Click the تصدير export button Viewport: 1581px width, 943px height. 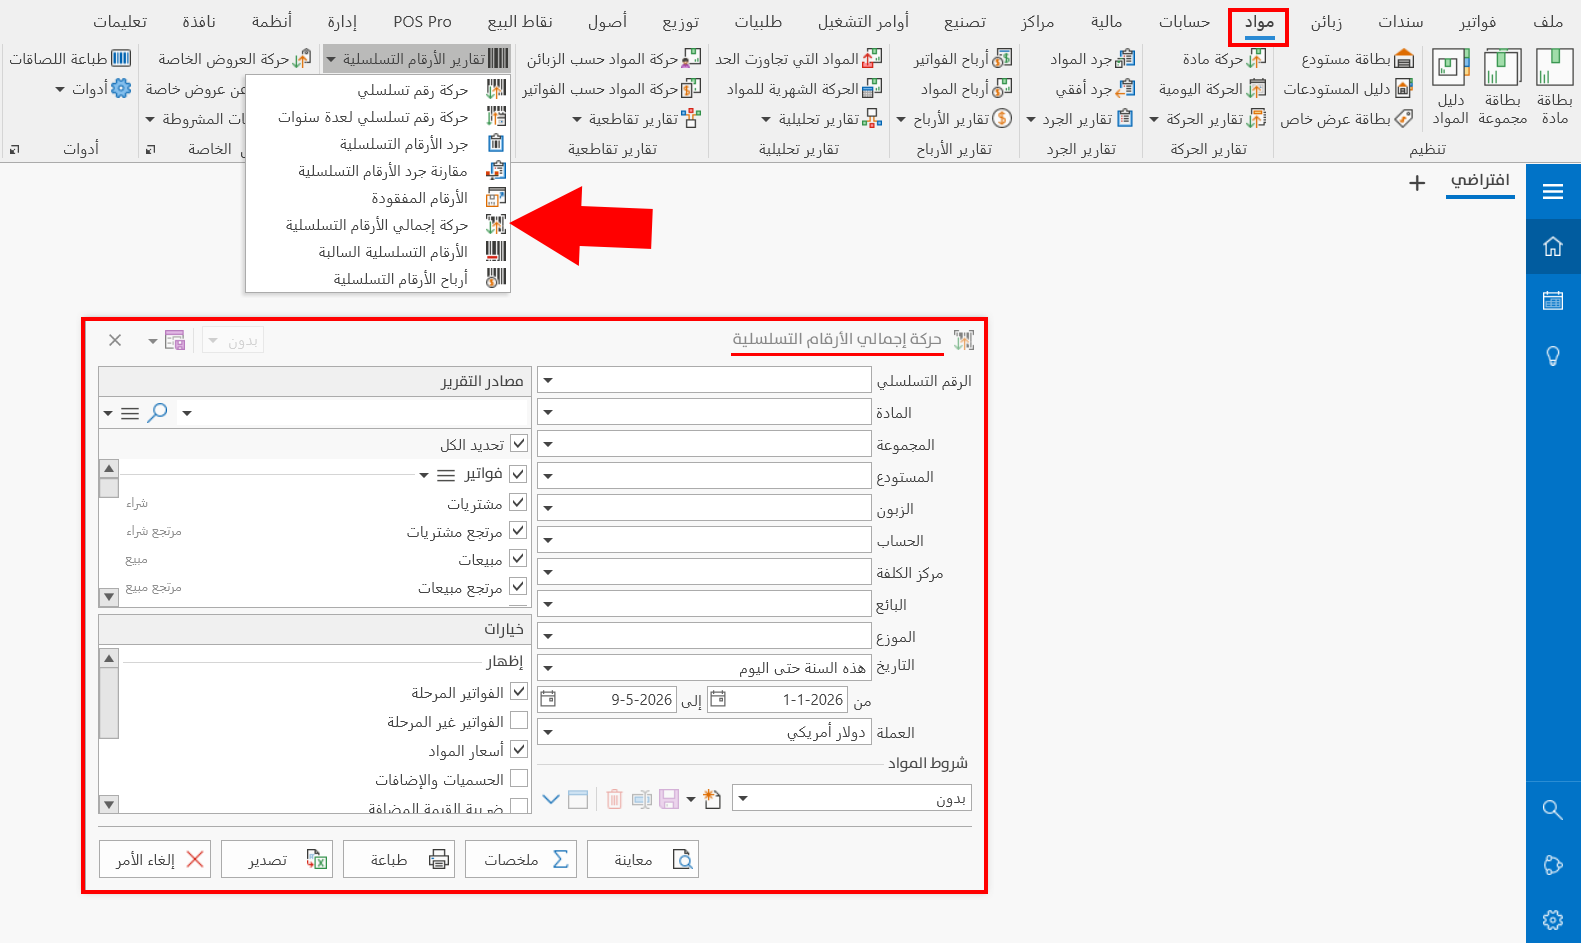pyautogui.click(x=277, y=859)
